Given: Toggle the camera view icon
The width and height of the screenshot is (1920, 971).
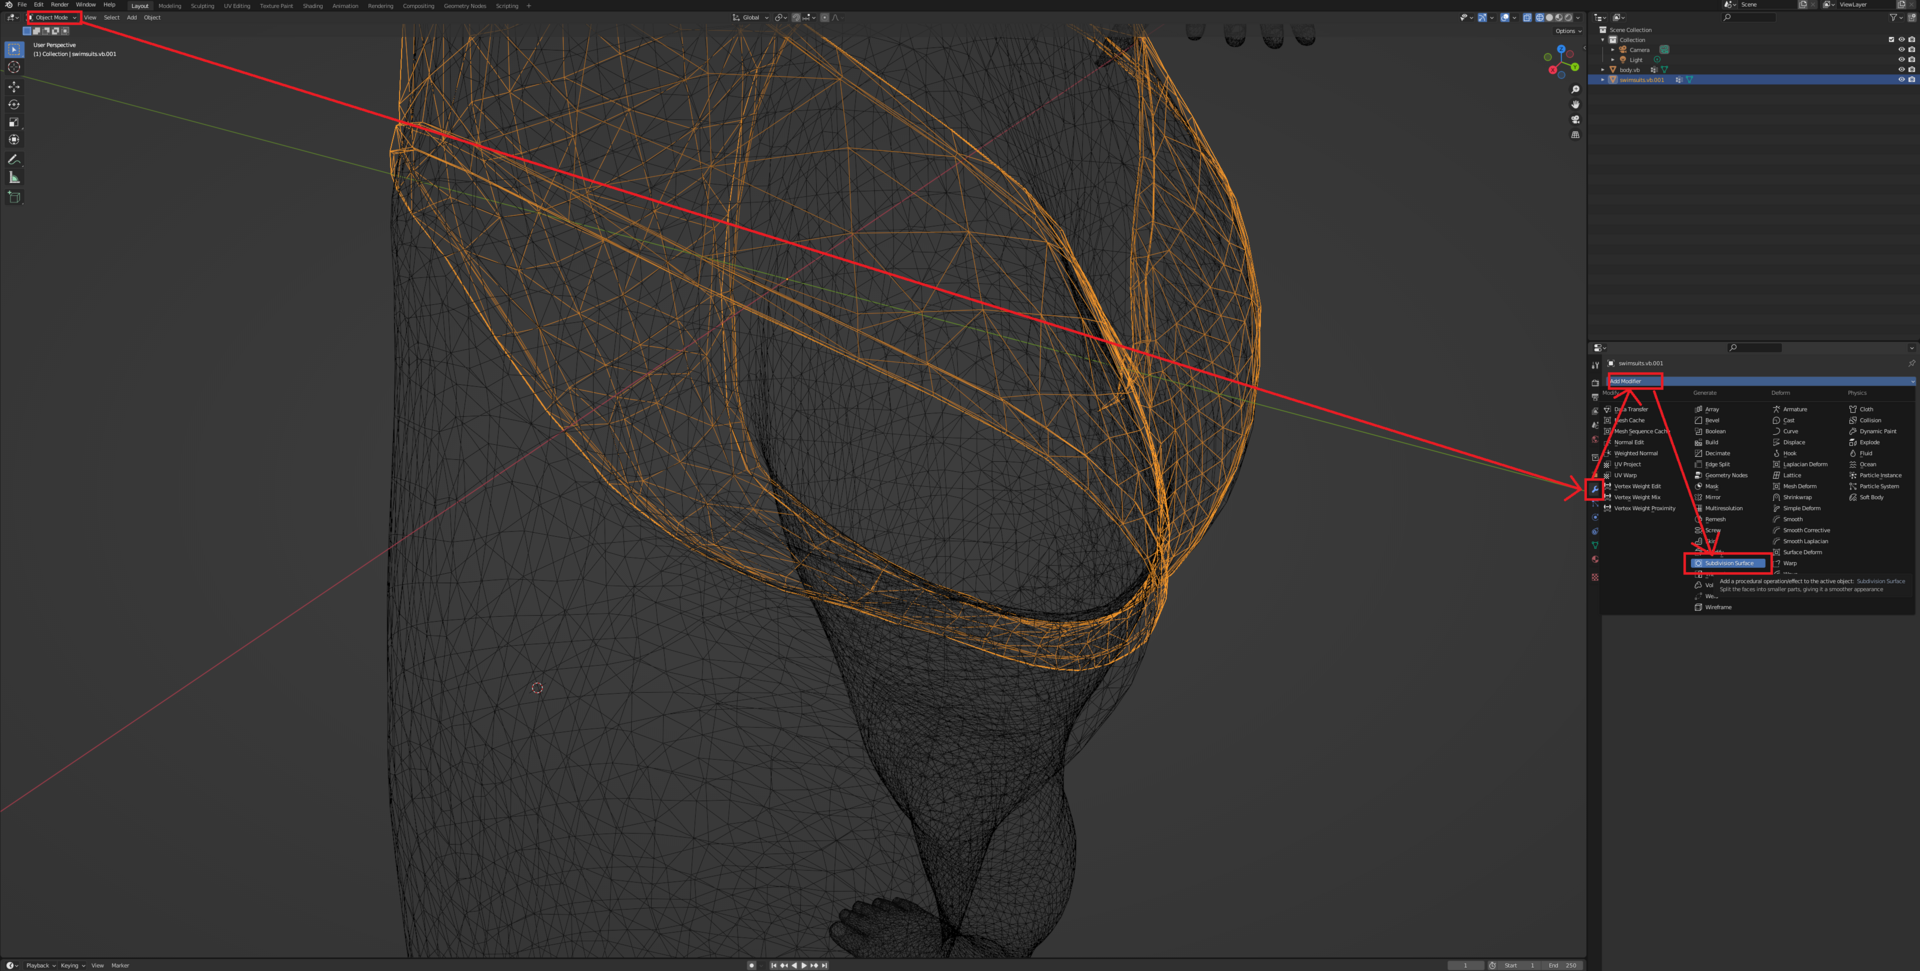Looking at the screenshot, I should (1575, 120).
